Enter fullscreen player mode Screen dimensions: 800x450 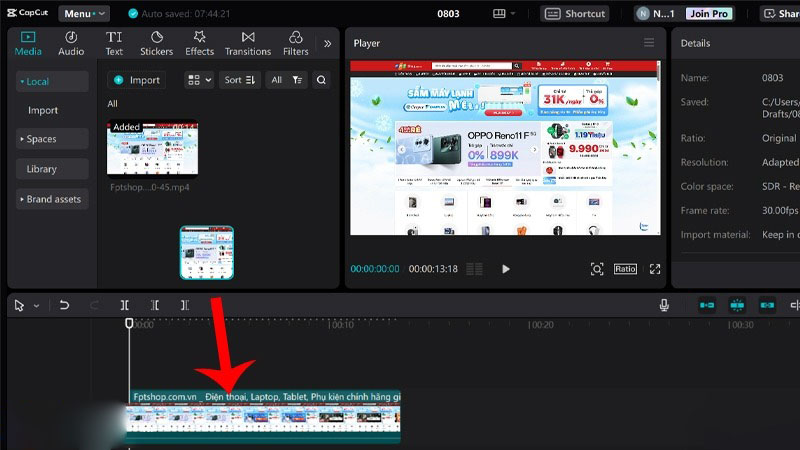tap(655, 269)
